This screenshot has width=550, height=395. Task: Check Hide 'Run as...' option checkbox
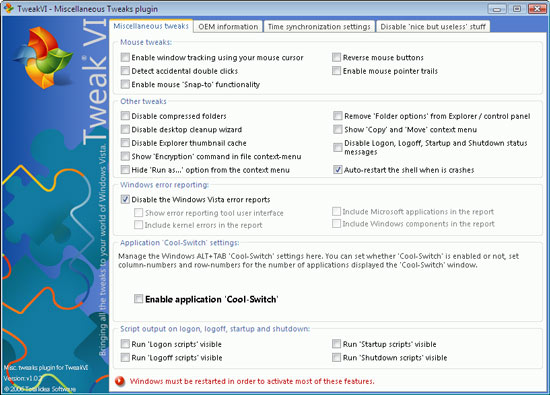click(x=125, y=170)
